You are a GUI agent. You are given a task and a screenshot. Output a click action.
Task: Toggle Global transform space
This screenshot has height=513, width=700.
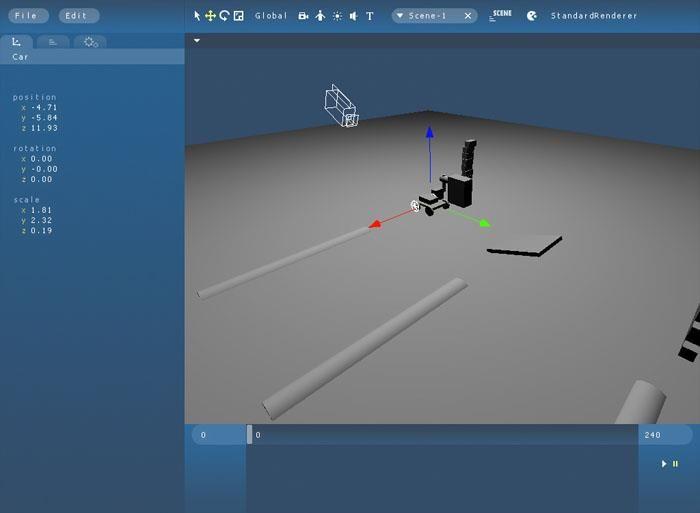pyautogui.click(x=271, y=16)
